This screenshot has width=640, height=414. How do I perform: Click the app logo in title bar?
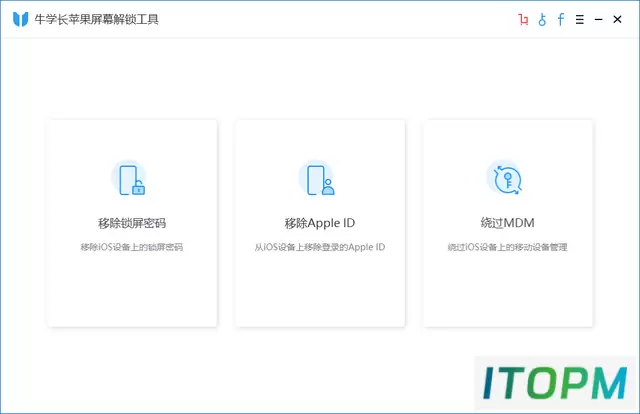[x=20, y=19]
